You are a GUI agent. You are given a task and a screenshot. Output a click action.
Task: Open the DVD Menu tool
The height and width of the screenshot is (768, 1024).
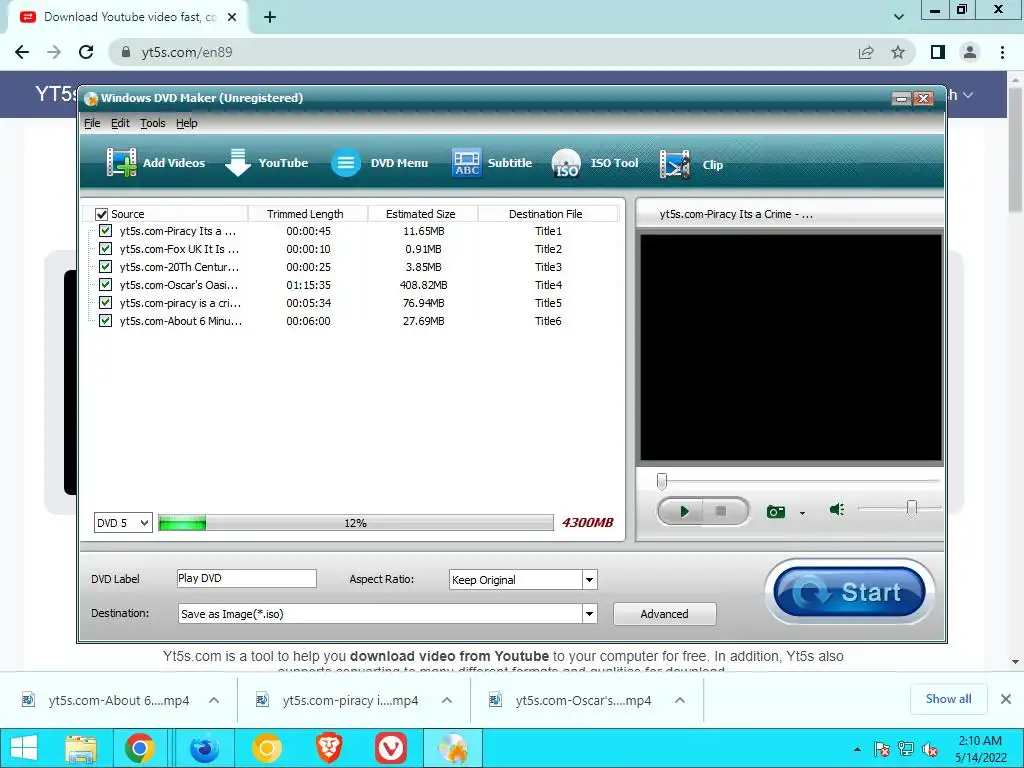pos(379,163)
